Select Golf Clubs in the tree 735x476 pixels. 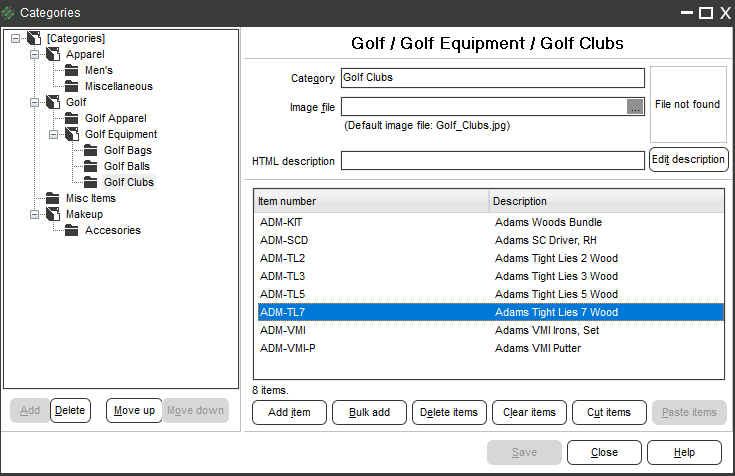[x=129, y=182]
